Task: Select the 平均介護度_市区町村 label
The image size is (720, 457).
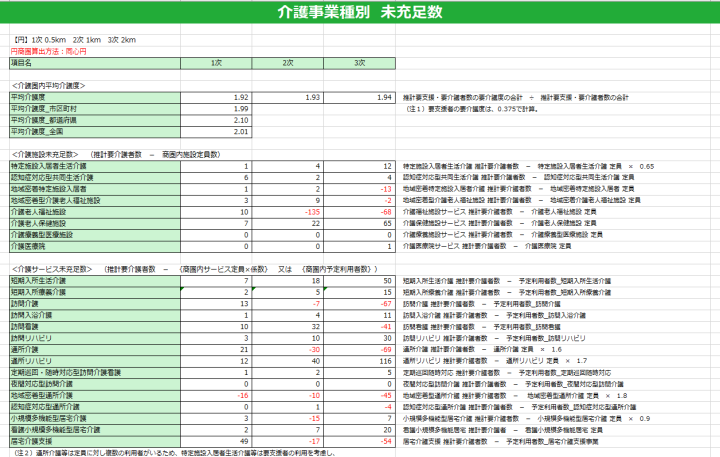Action: [95, 109]
